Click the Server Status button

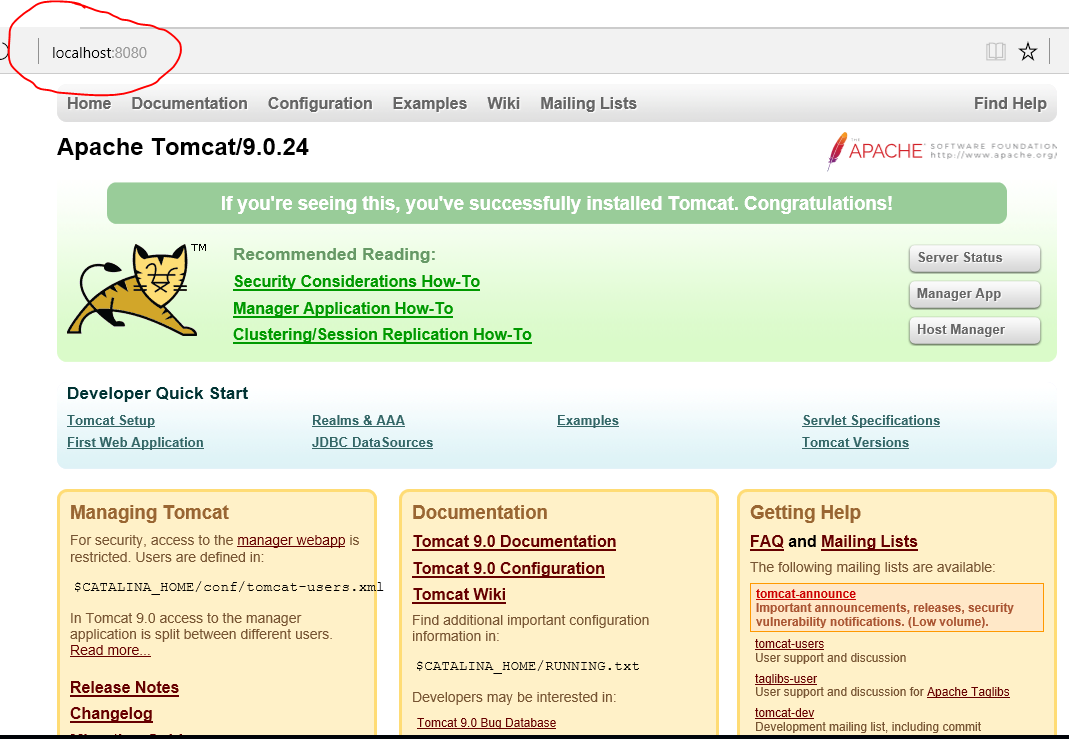(x=974, y=258)
